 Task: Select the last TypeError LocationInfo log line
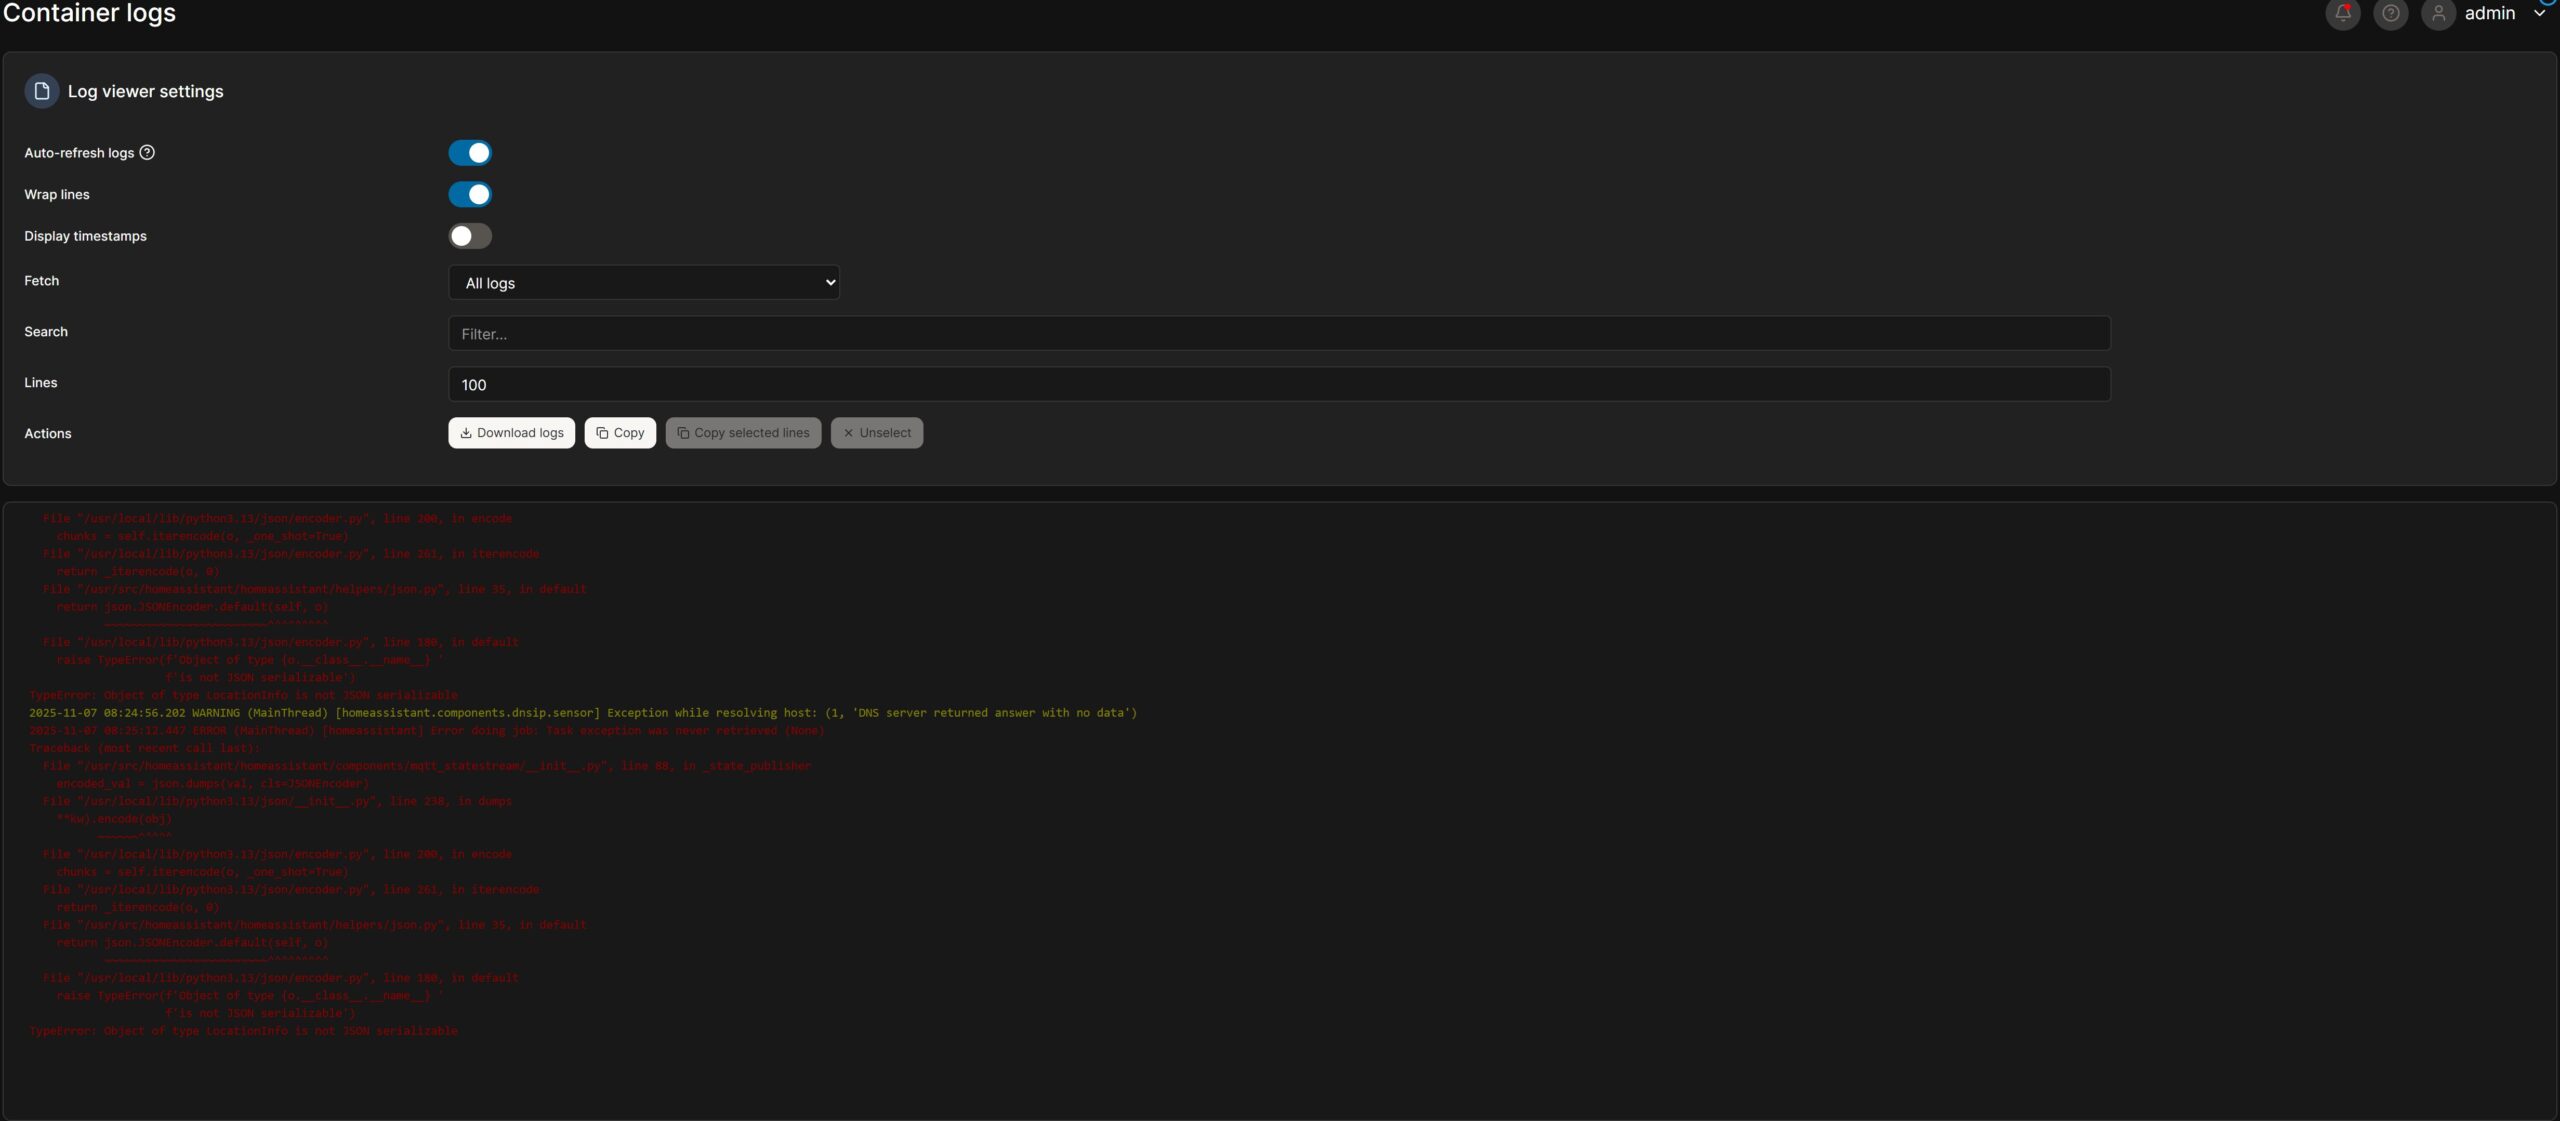pyautogui.click(x=243, y=1031)
